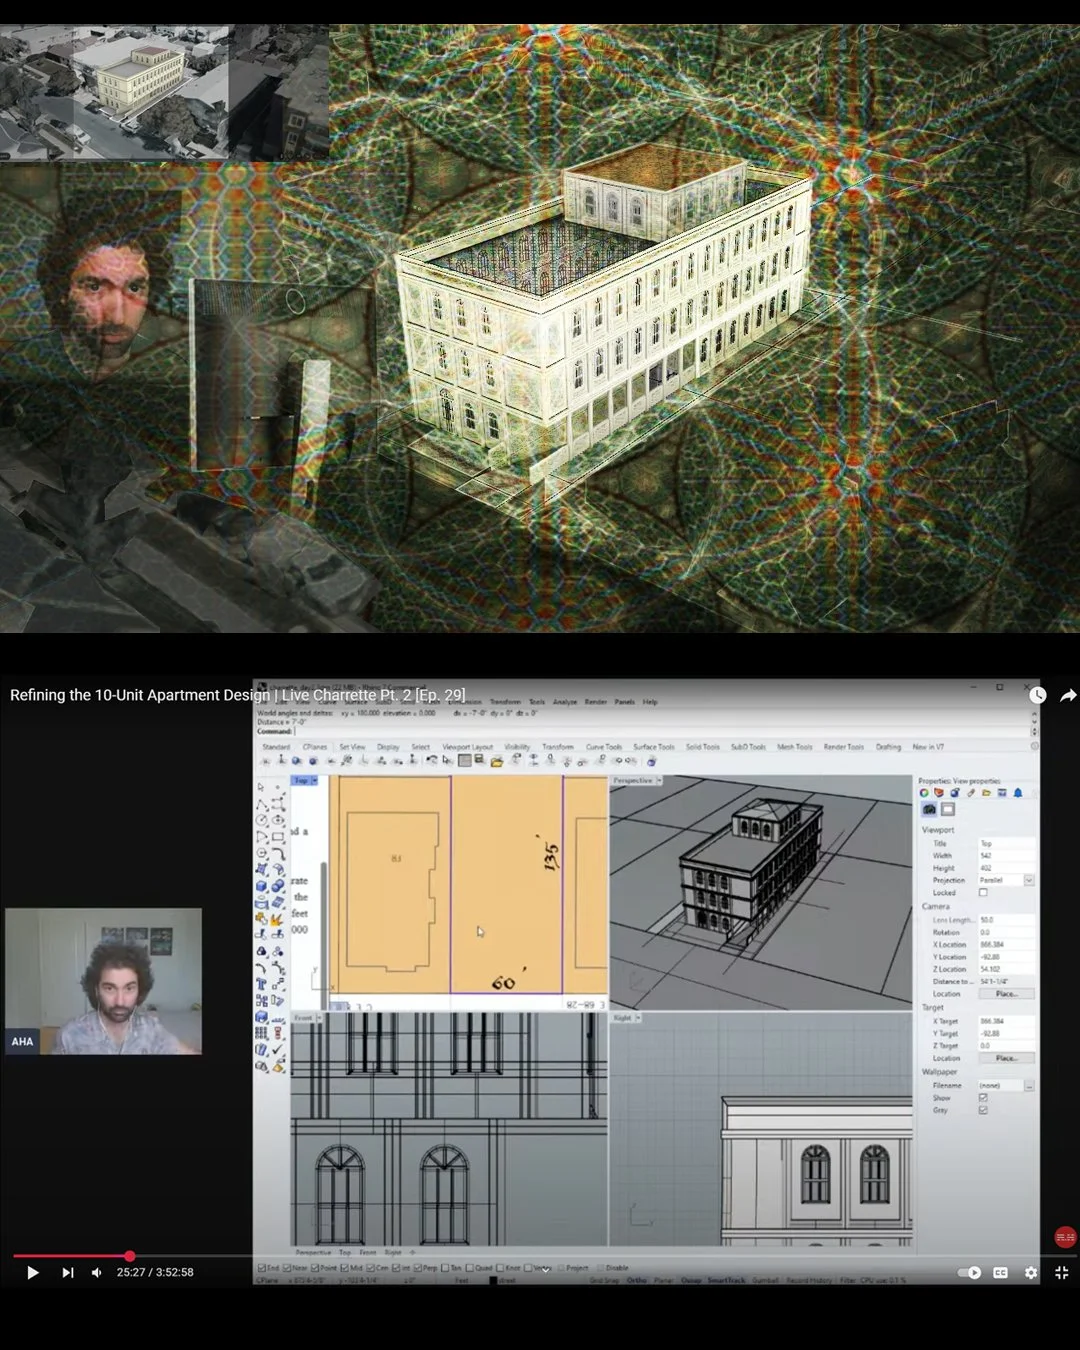Open the Perspective viewport title dropdown
1080x1350 pixels.
pos(658,780)
